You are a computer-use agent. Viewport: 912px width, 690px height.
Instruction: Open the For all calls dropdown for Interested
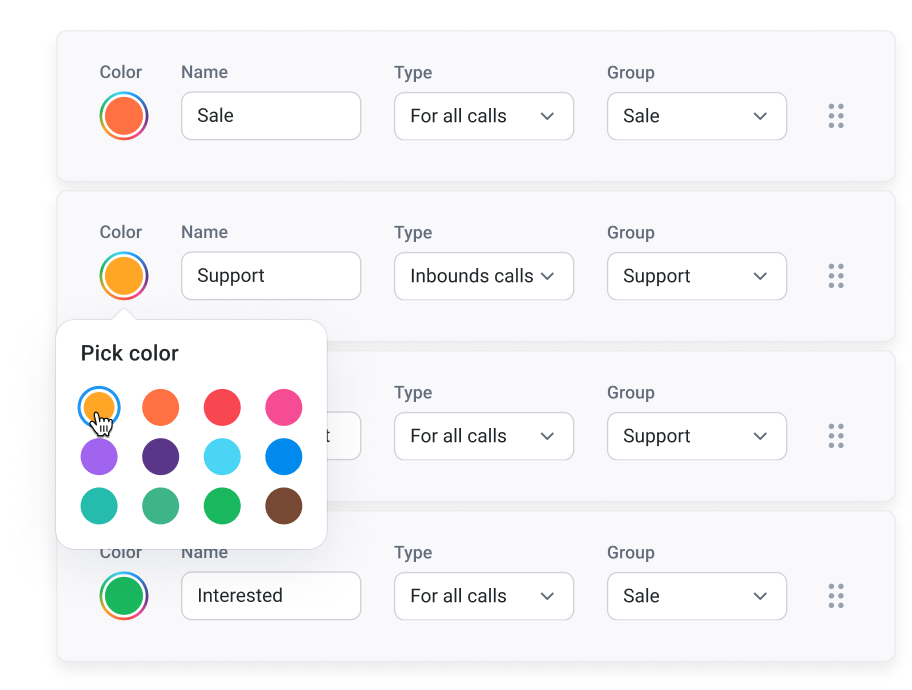tap(484, 596)
